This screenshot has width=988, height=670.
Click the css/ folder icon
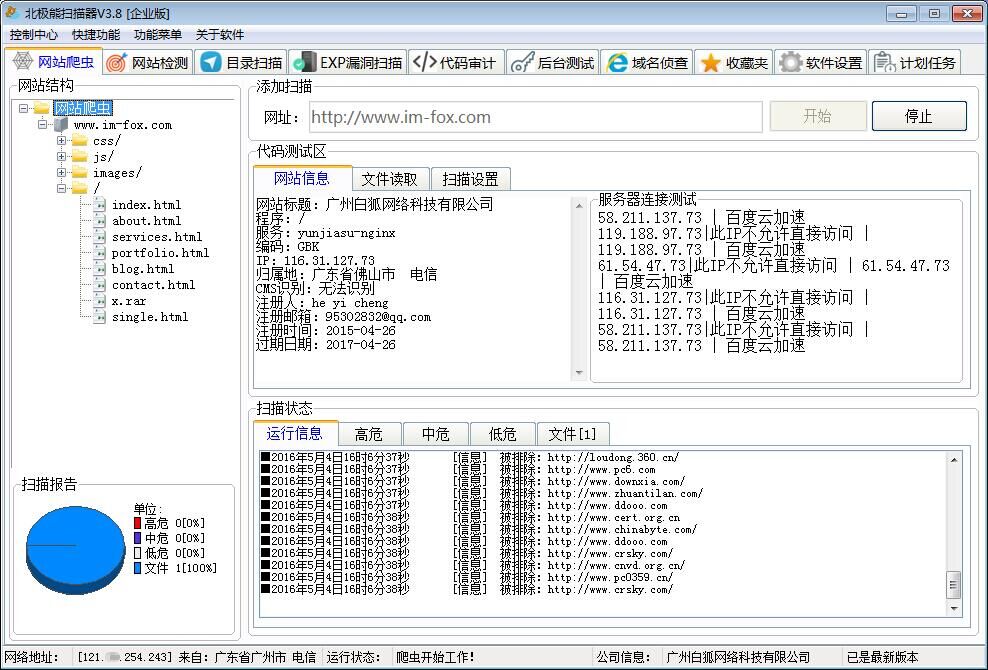click(79, 141)
